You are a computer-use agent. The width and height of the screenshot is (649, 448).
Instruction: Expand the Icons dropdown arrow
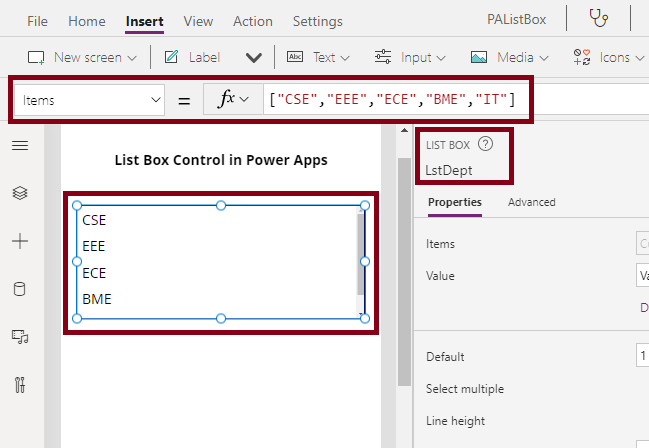pos(640,58)
